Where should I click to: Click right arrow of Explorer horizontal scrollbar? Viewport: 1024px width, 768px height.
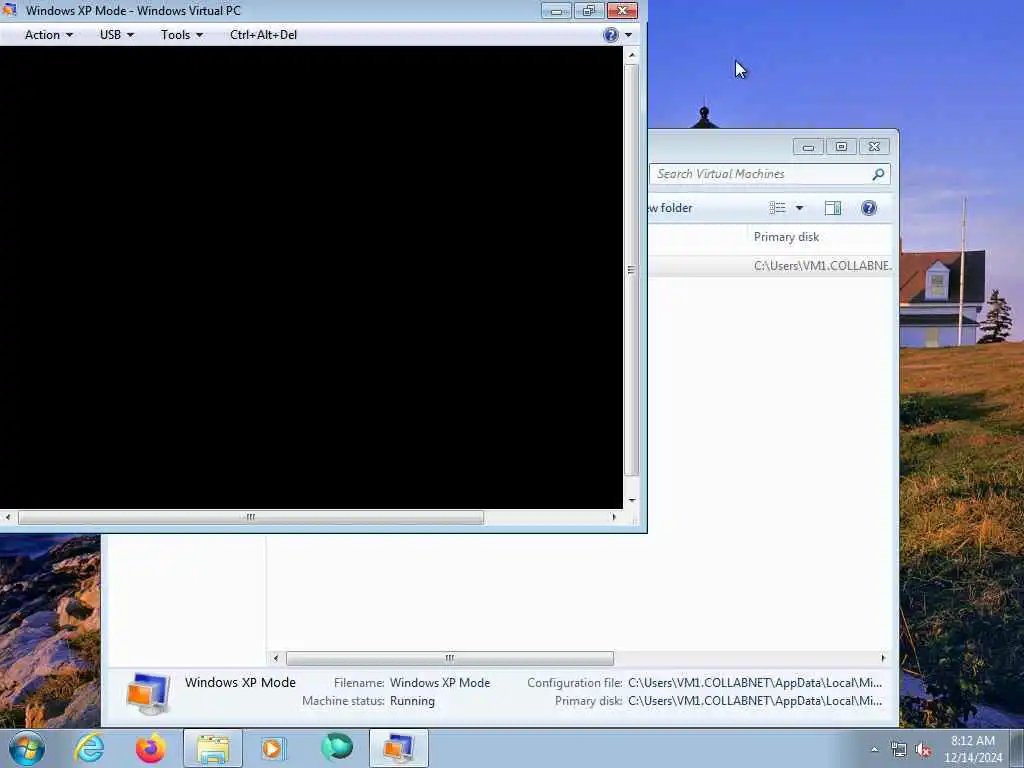(883, 658)
